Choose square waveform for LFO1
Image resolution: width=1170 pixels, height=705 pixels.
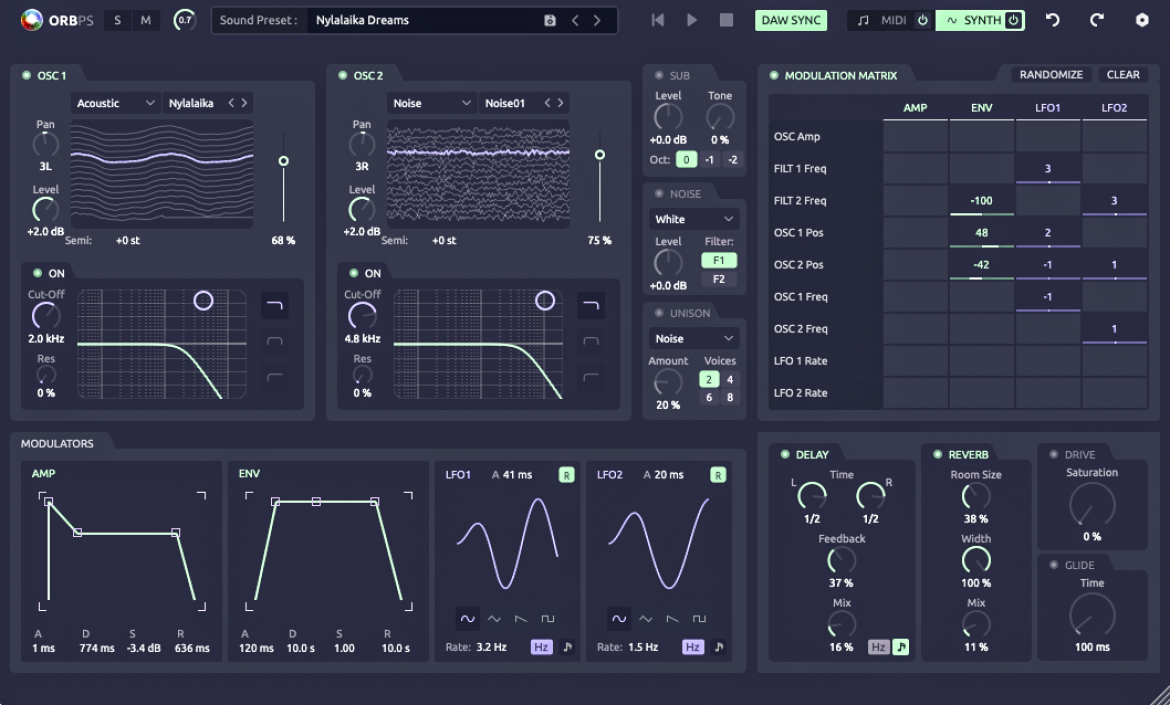tap(548, 618)
